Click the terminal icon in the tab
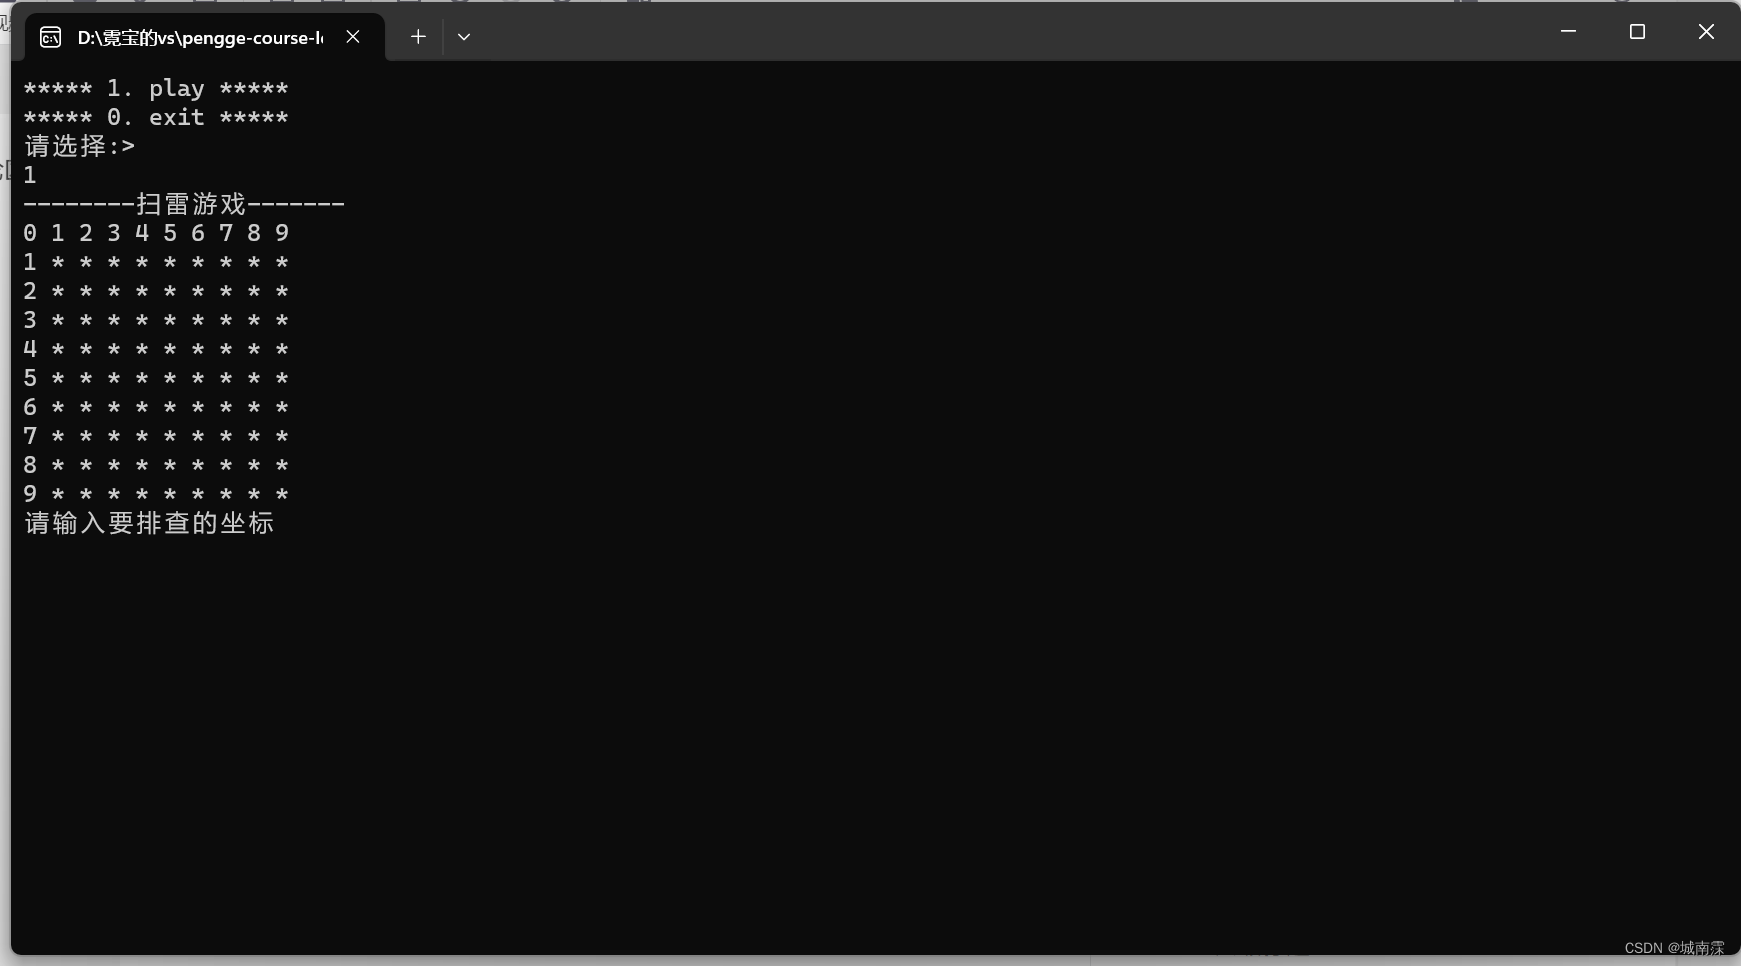Viewport: 1741px width, 966px height. 50,38
